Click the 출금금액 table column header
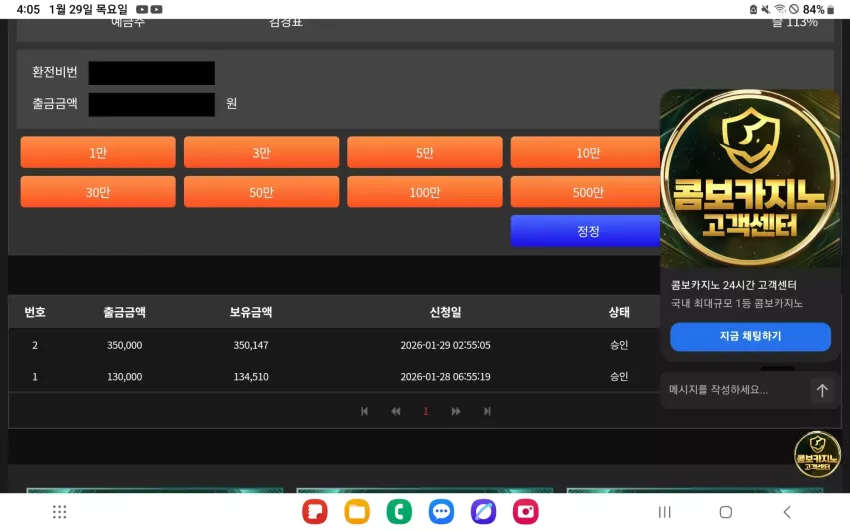850x531 pixels. tap(124, 312)
